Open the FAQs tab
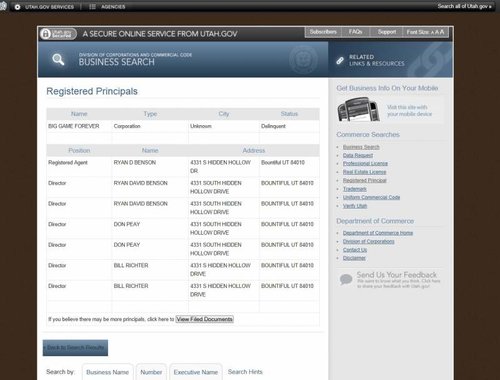The height and width of the screenshot is (380, 500). pyautogui.click(x=355, y=32)
